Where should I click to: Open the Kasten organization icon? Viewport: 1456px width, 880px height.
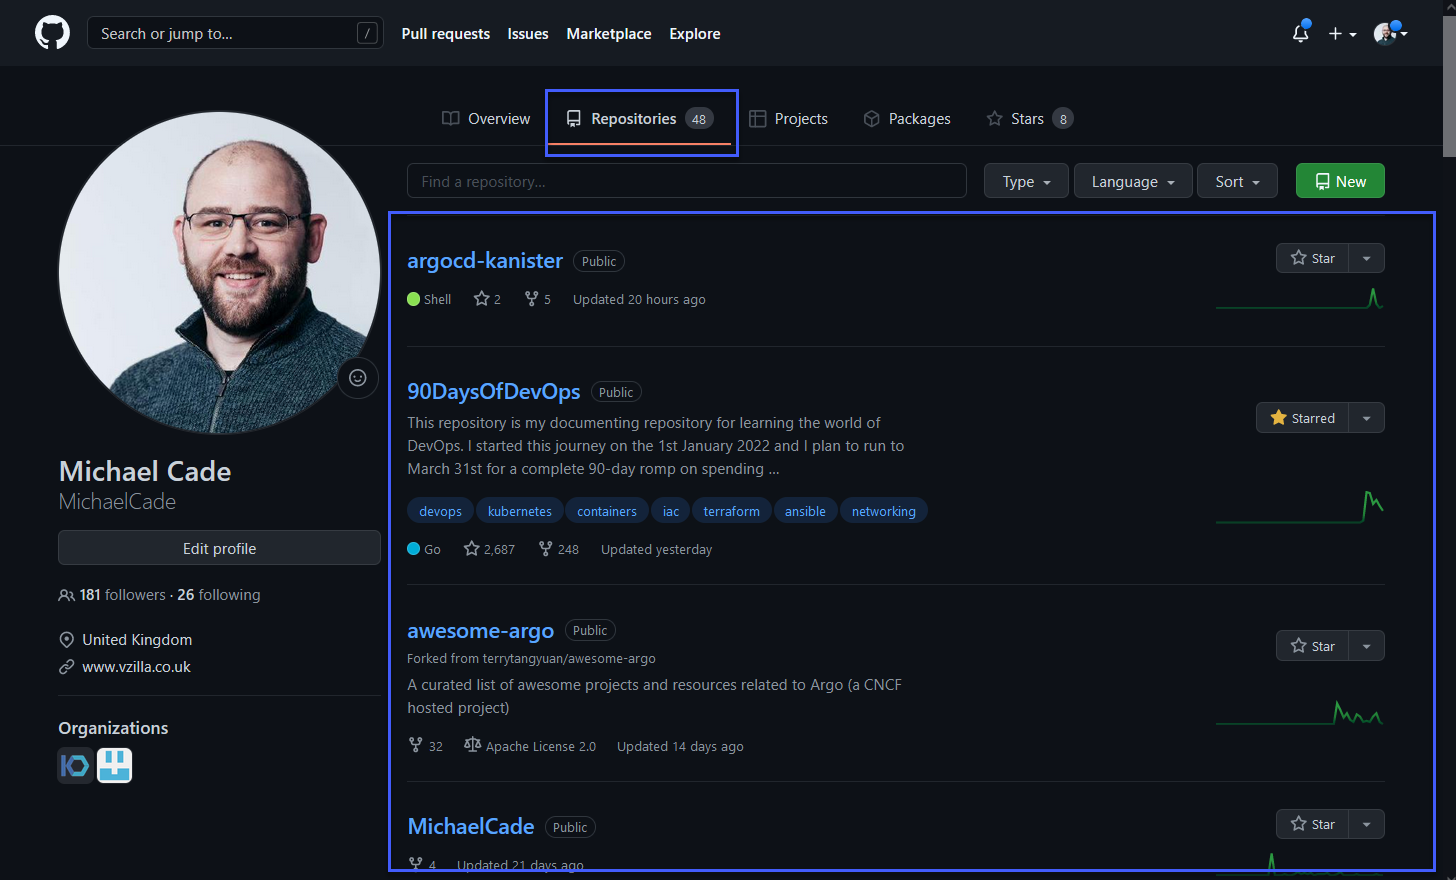click(74, 765)
